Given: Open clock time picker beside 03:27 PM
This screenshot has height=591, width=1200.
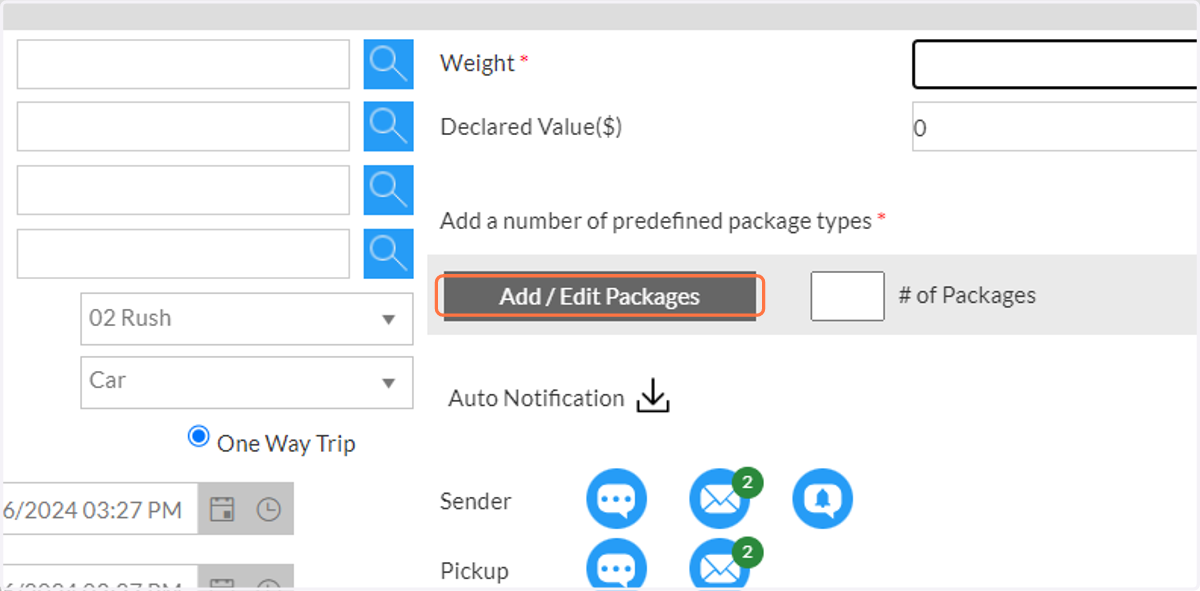Looking at the screenshot, I should coord(268,509).
